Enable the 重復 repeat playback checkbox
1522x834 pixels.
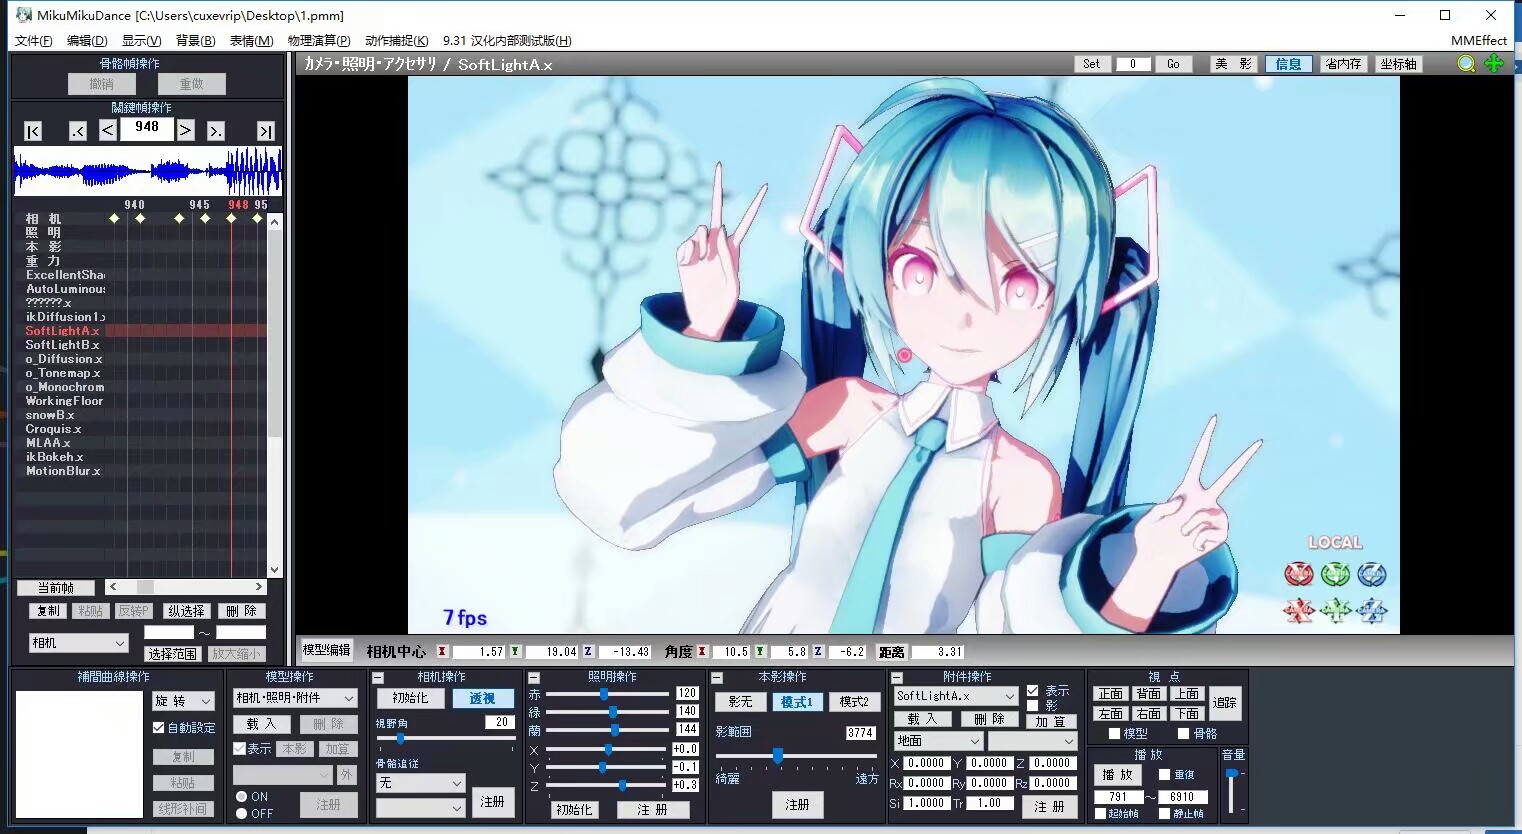pos(1164,775)
